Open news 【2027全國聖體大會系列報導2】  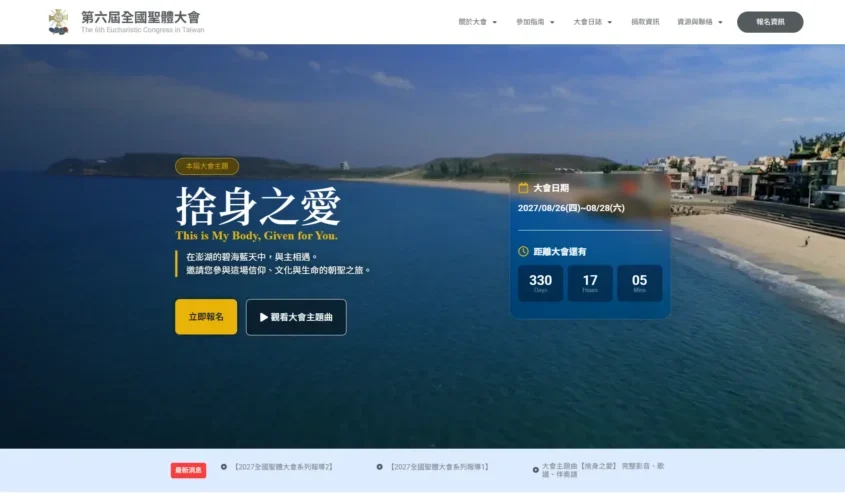click(283, 467)
